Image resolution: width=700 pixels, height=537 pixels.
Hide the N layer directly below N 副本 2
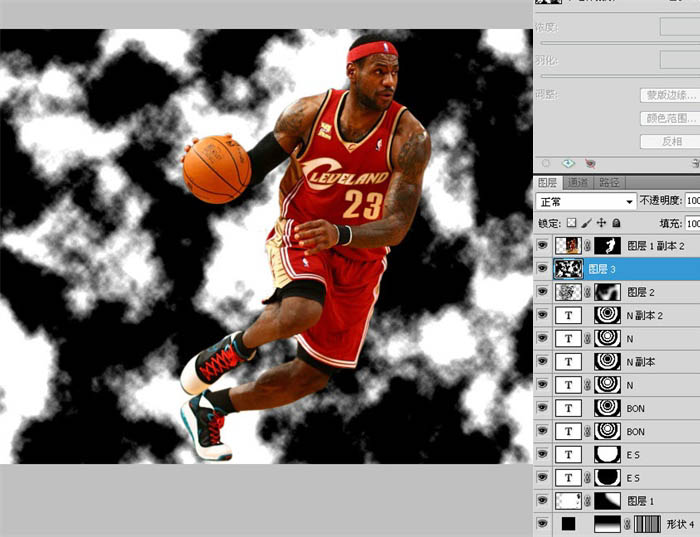pos(542,338)
